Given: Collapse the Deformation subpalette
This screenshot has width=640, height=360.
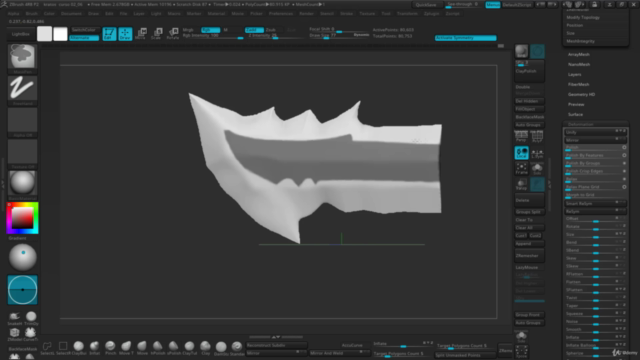Looking at the screenshot, I should click(580, 124).
